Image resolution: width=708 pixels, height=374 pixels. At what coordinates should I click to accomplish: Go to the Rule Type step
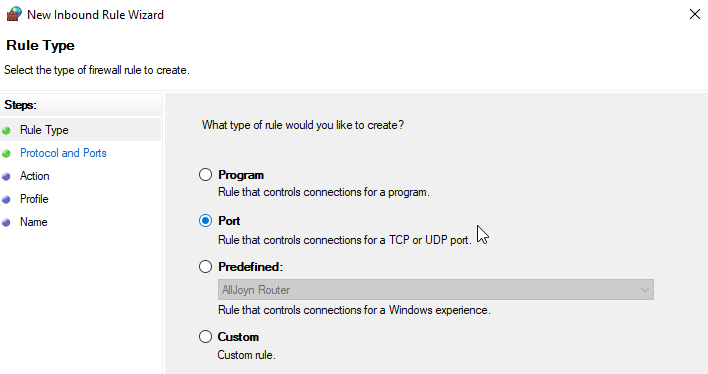click(x=44, y=130)
